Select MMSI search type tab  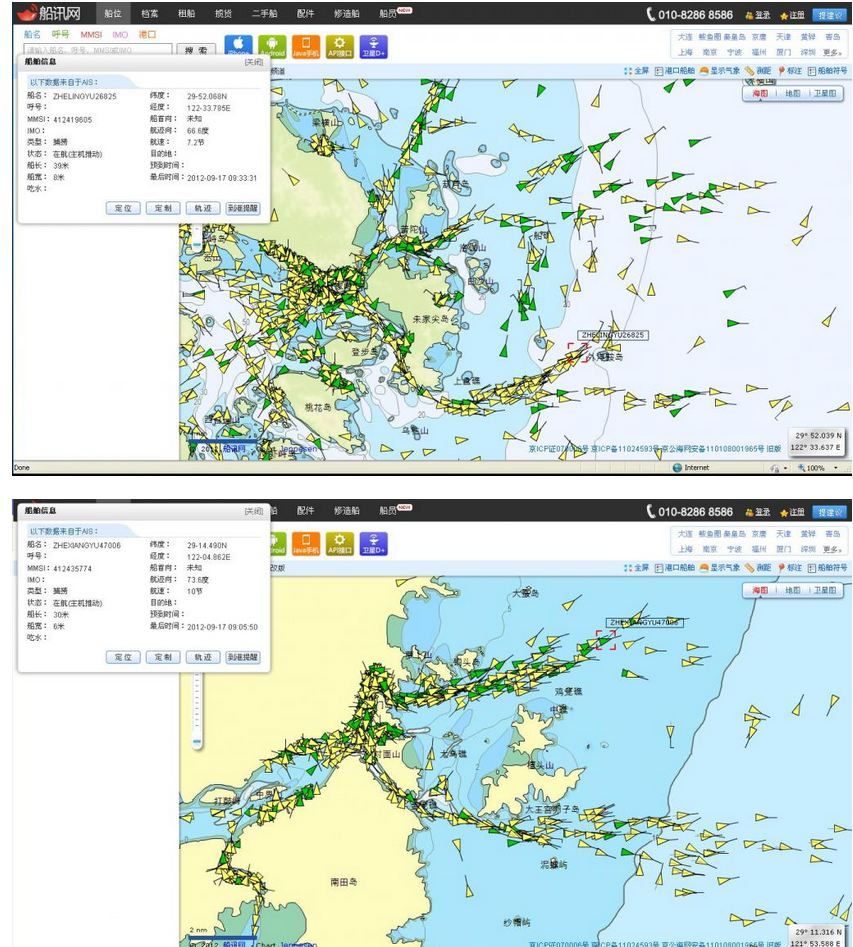pyautogui.click(x=91, y=34)
